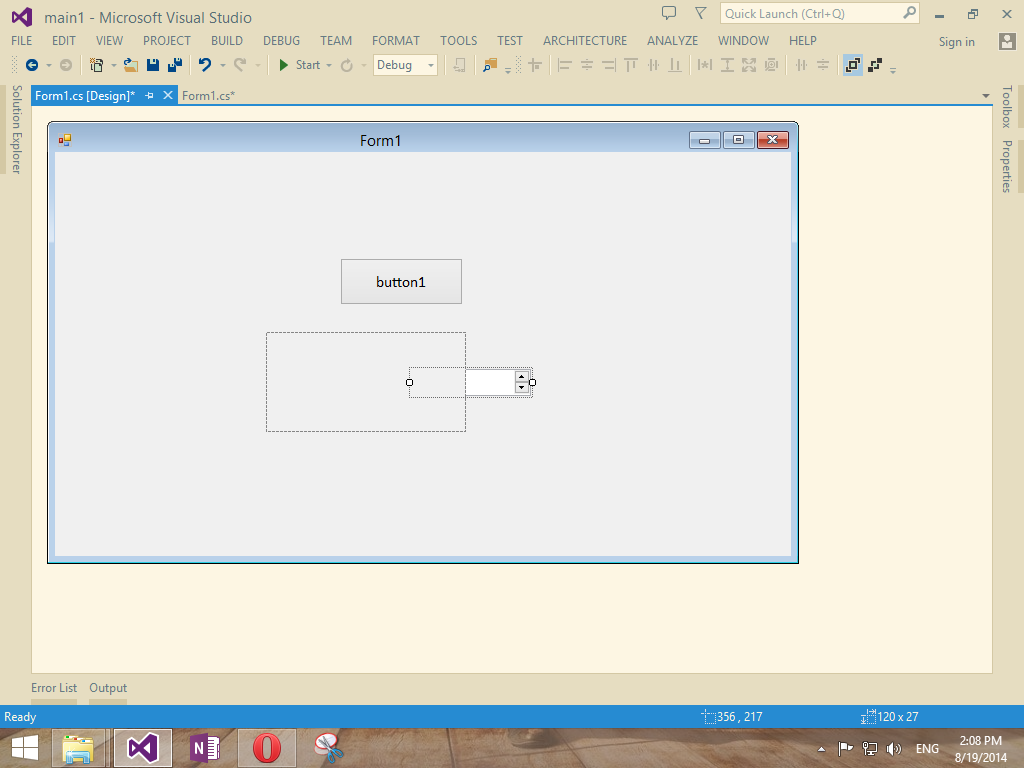
Task: Open the Error List panel tab
Action: tap(54, 688)
